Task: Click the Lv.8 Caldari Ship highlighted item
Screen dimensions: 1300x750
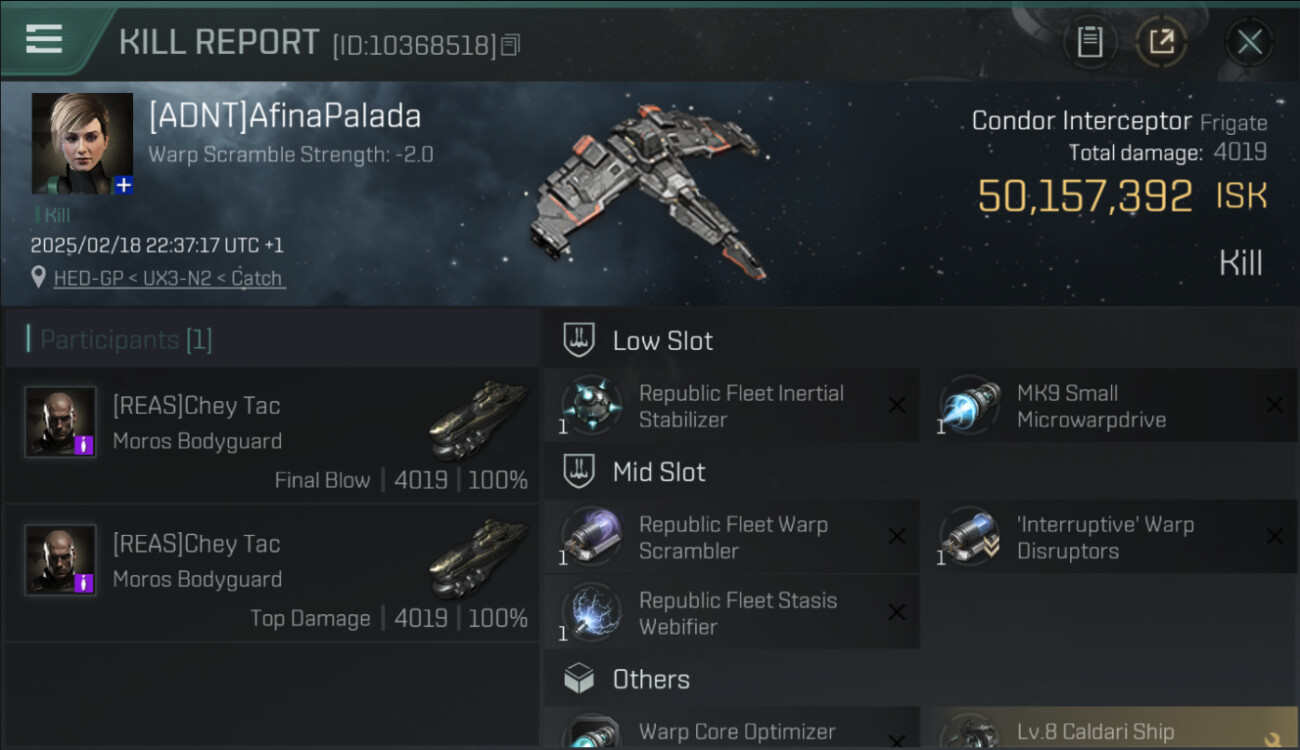Action: tap(1109, 729)
